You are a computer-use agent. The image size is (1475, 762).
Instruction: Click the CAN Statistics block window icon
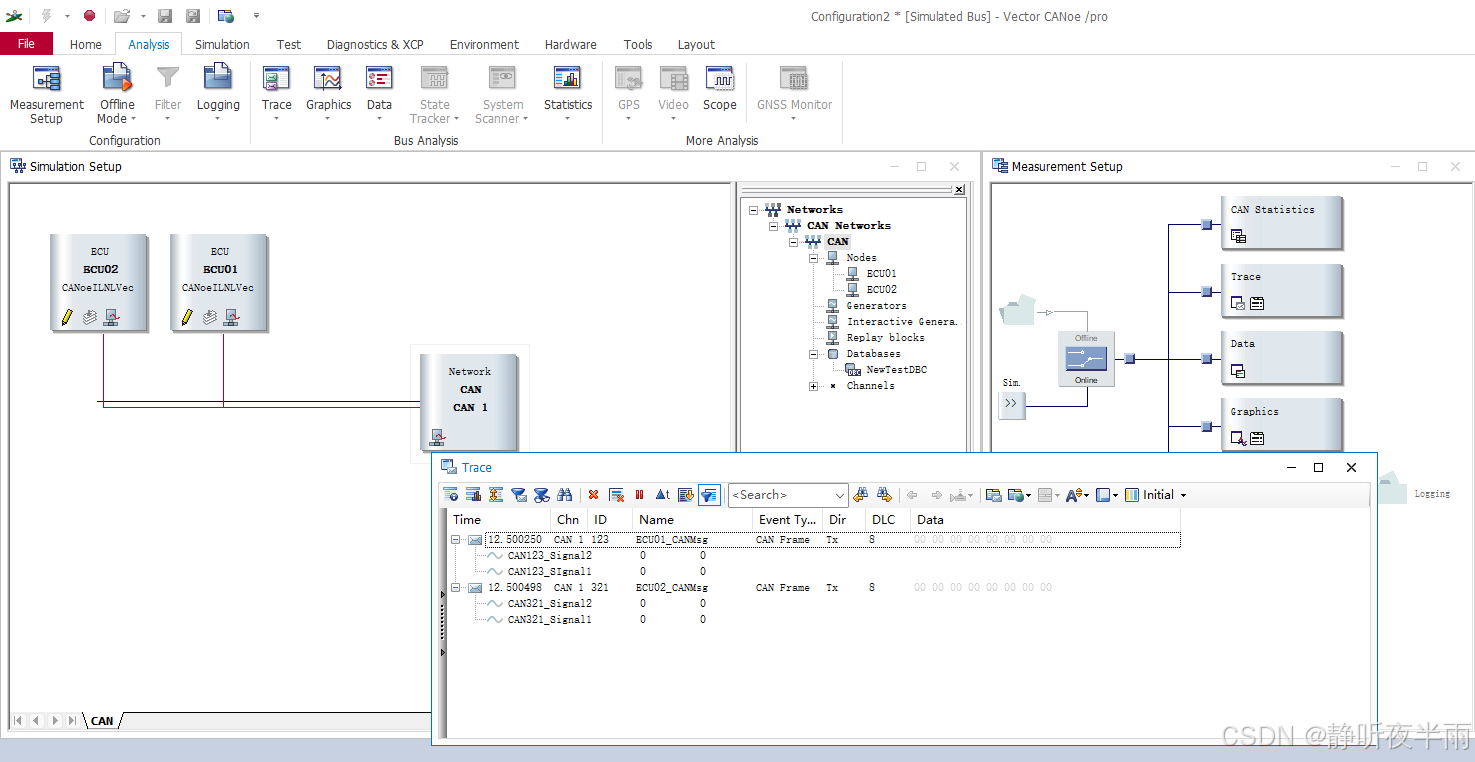click(x=1238, y=237)
